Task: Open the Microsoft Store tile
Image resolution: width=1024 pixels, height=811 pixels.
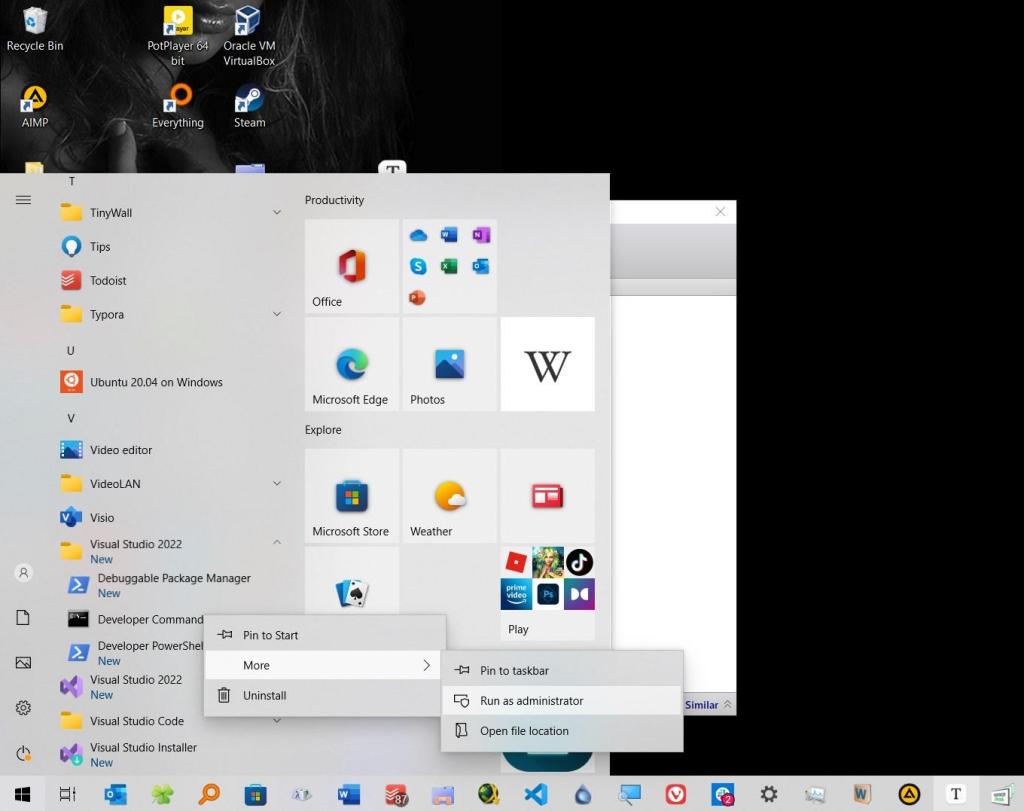Action: click(x=351, y=496)
